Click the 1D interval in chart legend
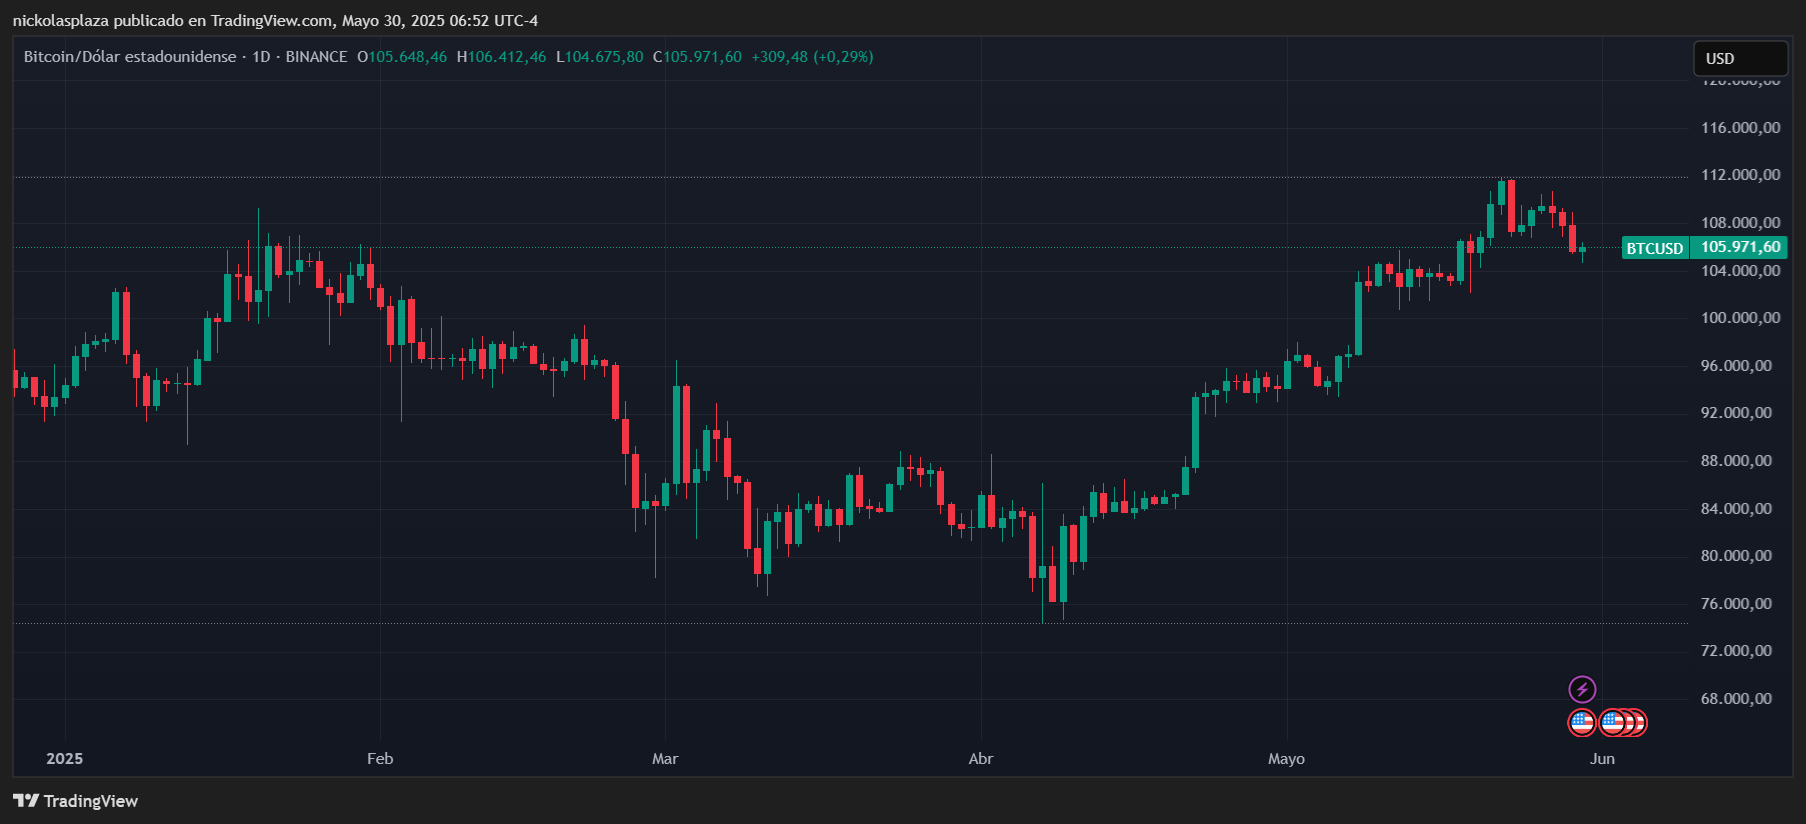Image resolution: width=1806 pixels, height=824 pixels. click(262, 57)
